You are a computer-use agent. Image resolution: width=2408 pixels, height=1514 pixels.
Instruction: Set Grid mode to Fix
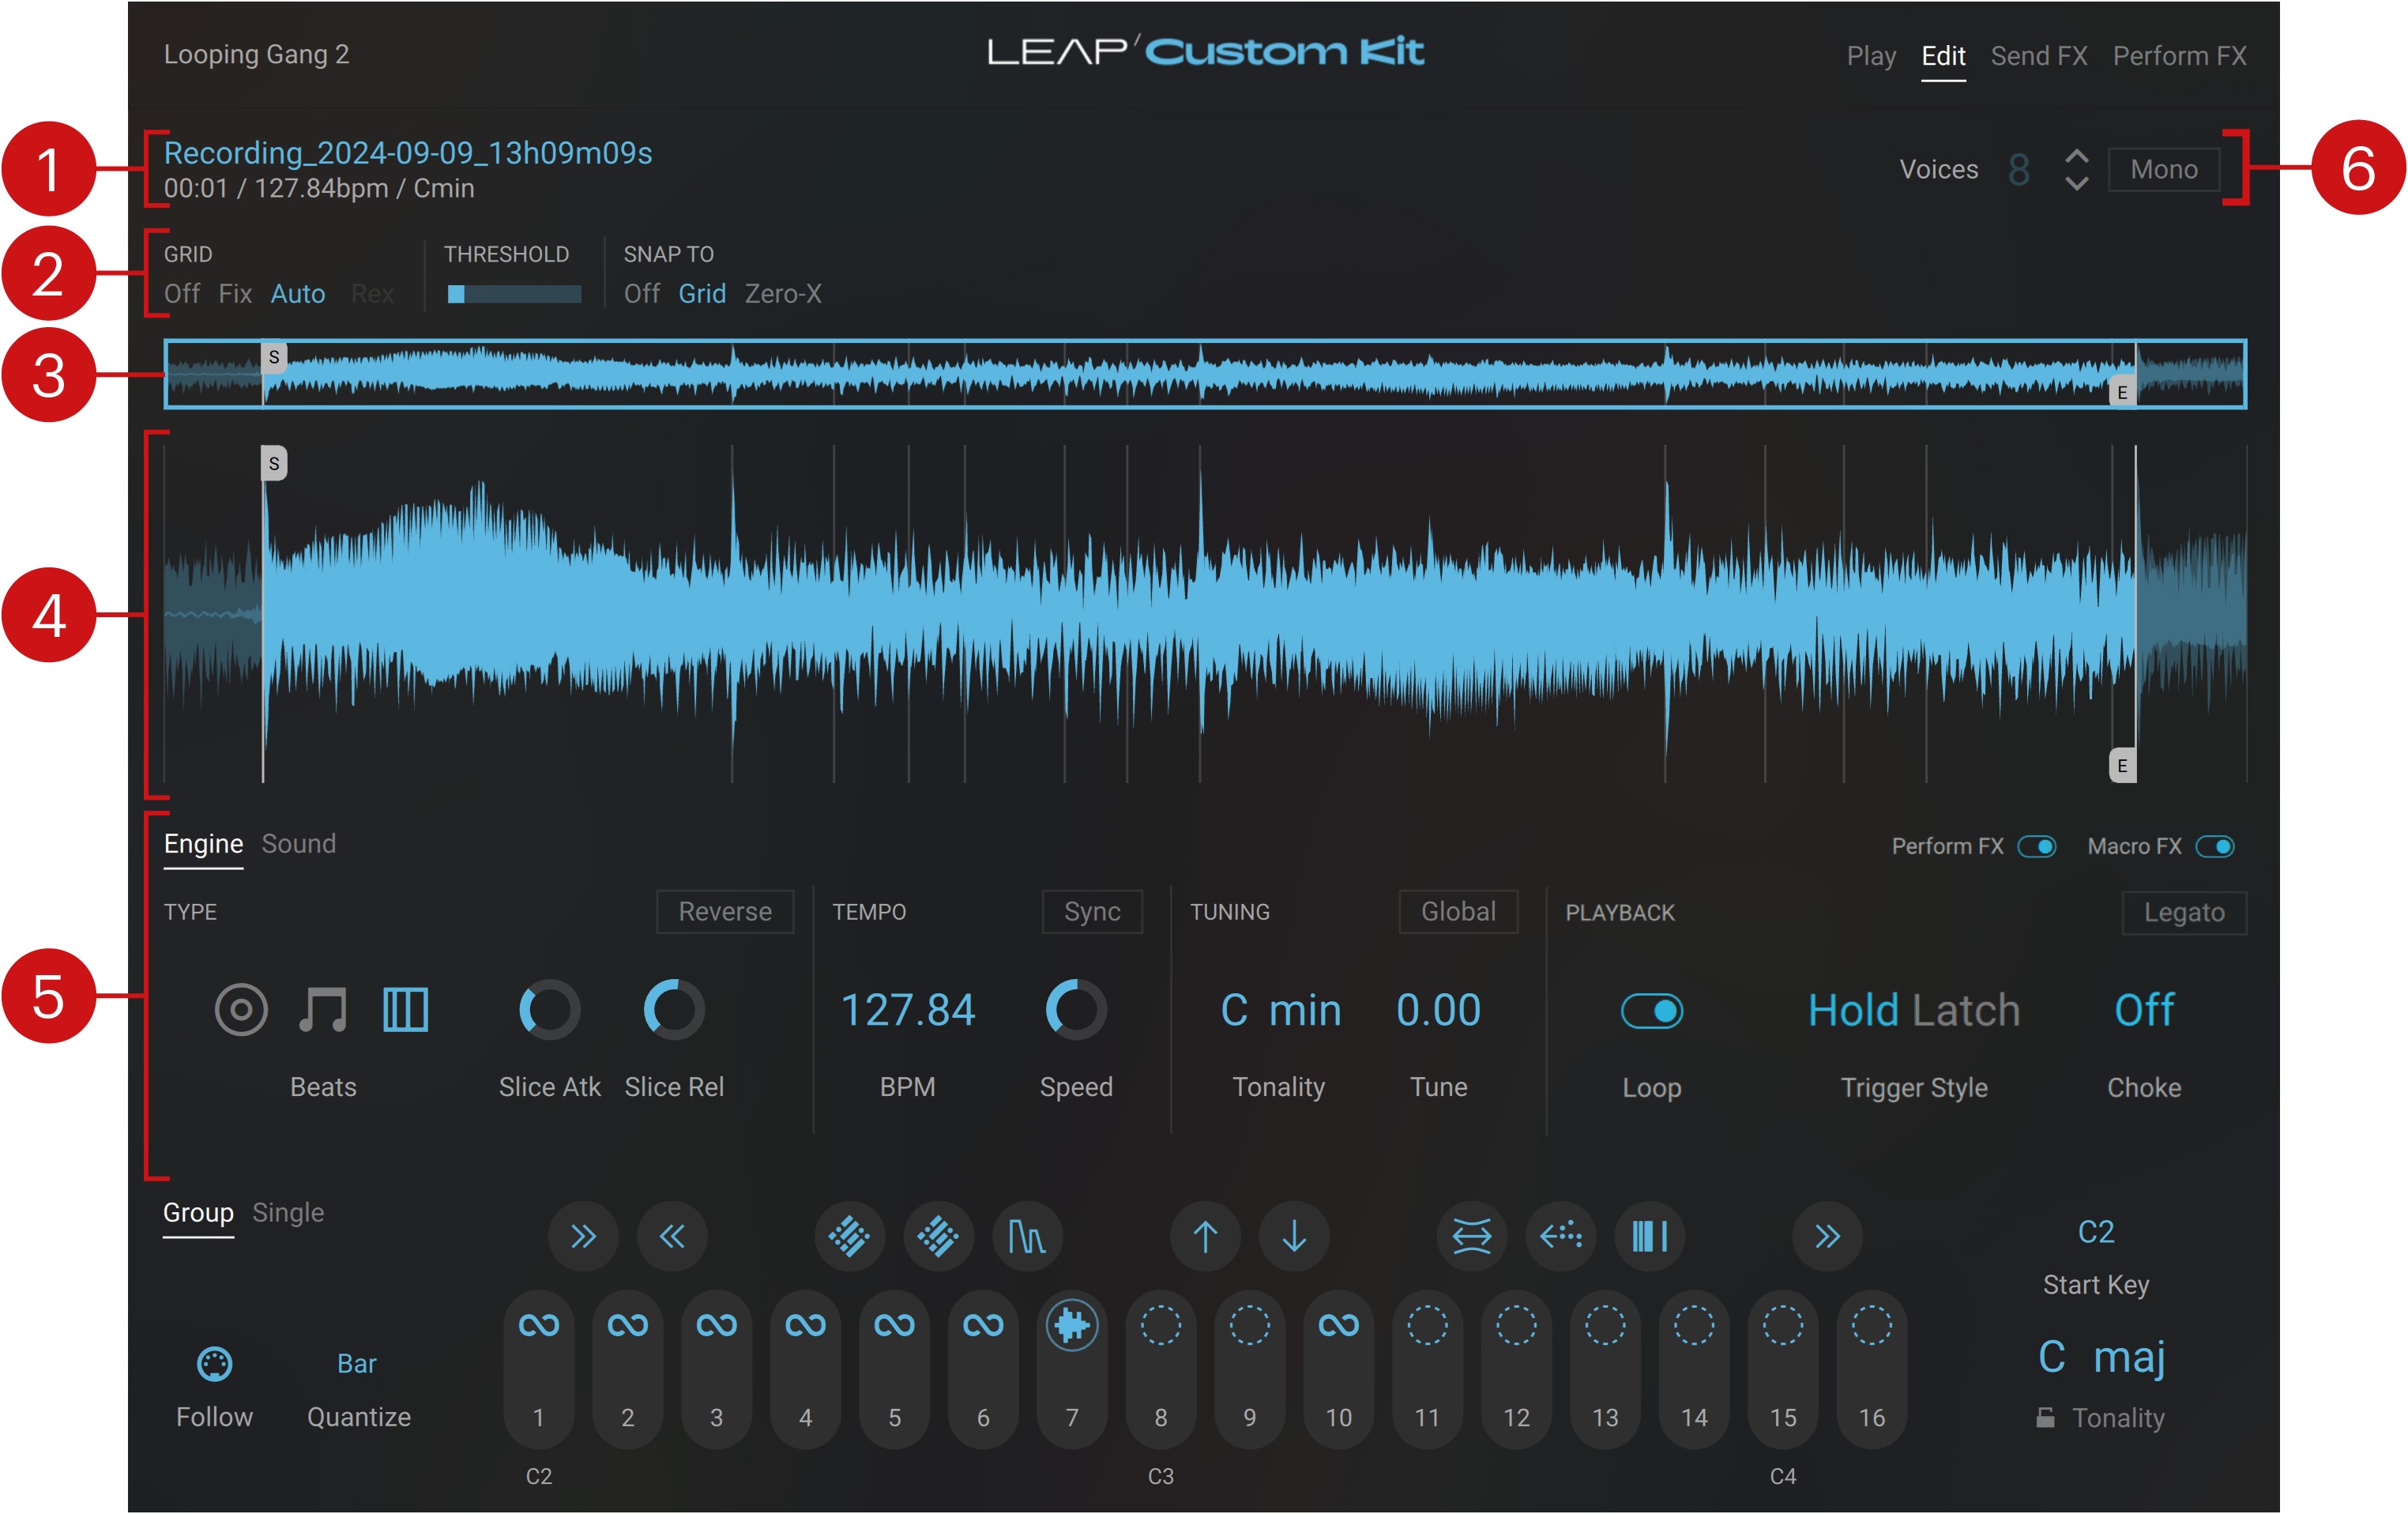click(x=235, y=294)
